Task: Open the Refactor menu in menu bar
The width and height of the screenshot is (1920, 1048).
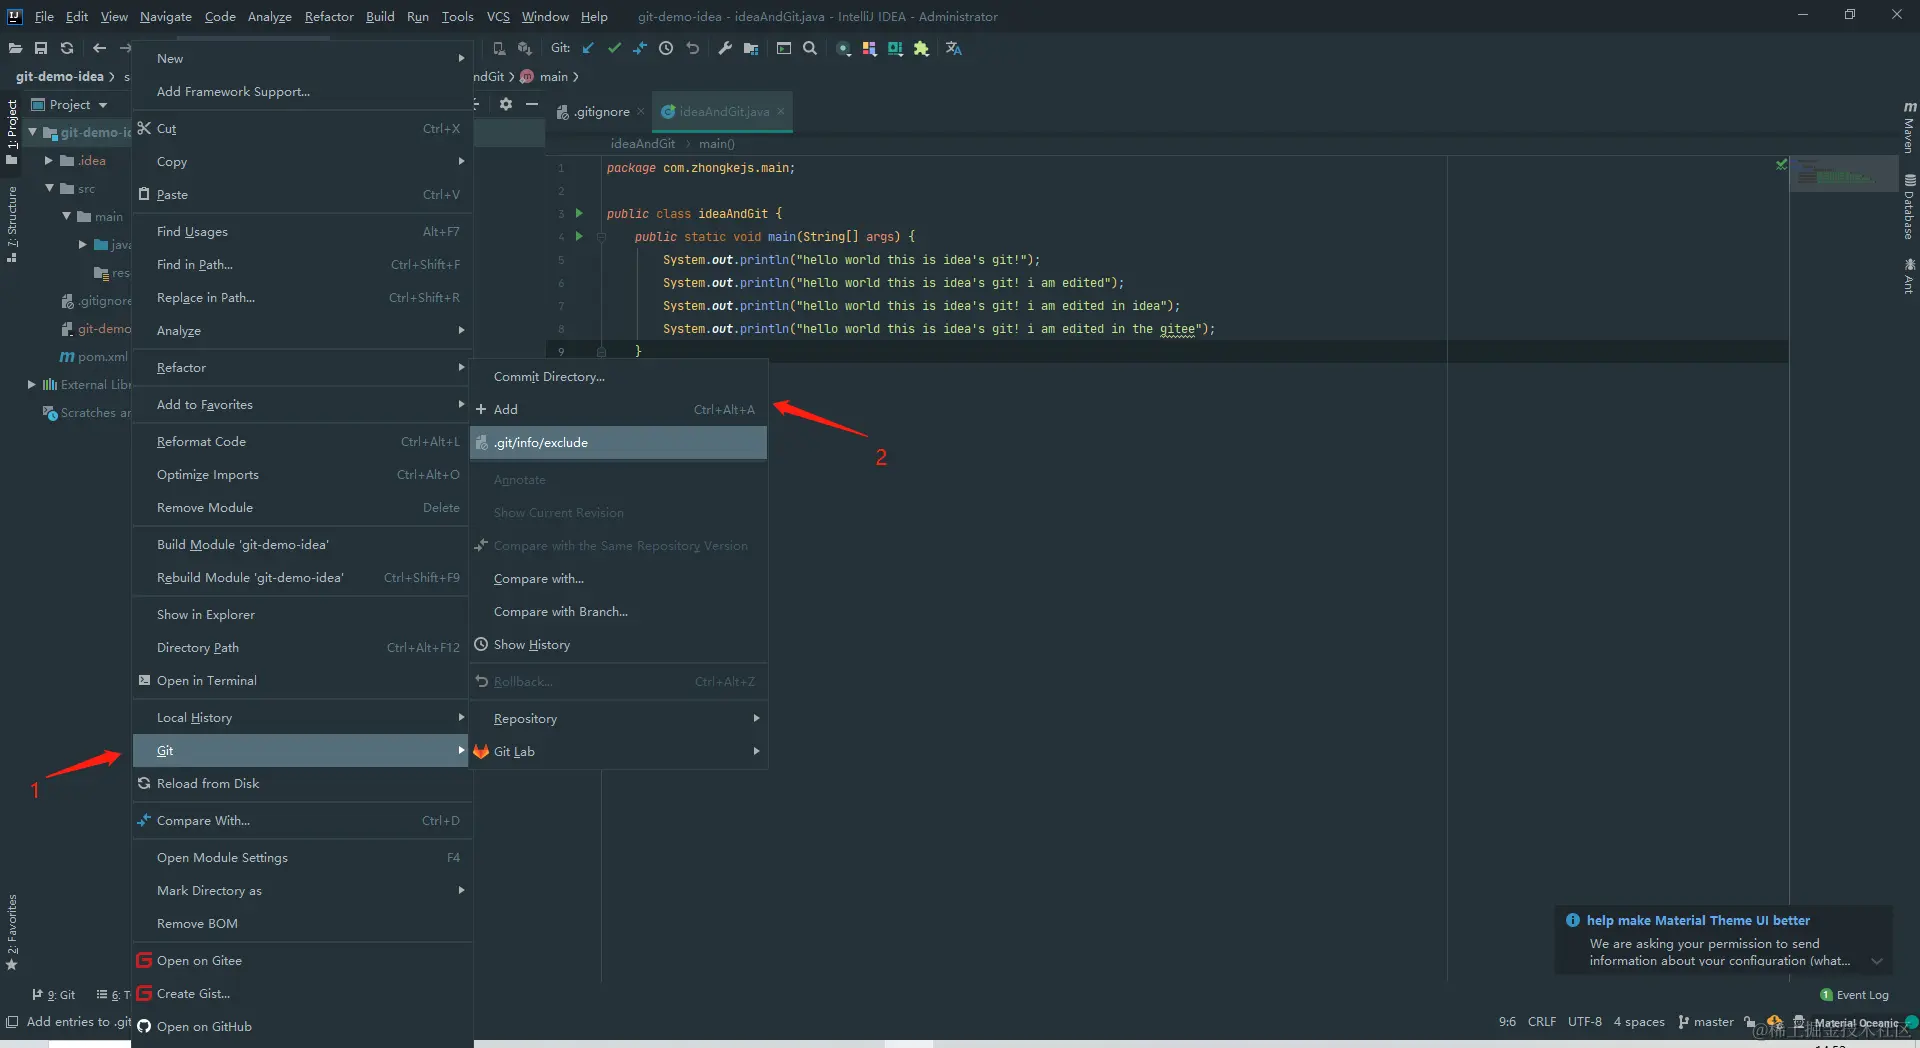Action: (x=329, y=16)
